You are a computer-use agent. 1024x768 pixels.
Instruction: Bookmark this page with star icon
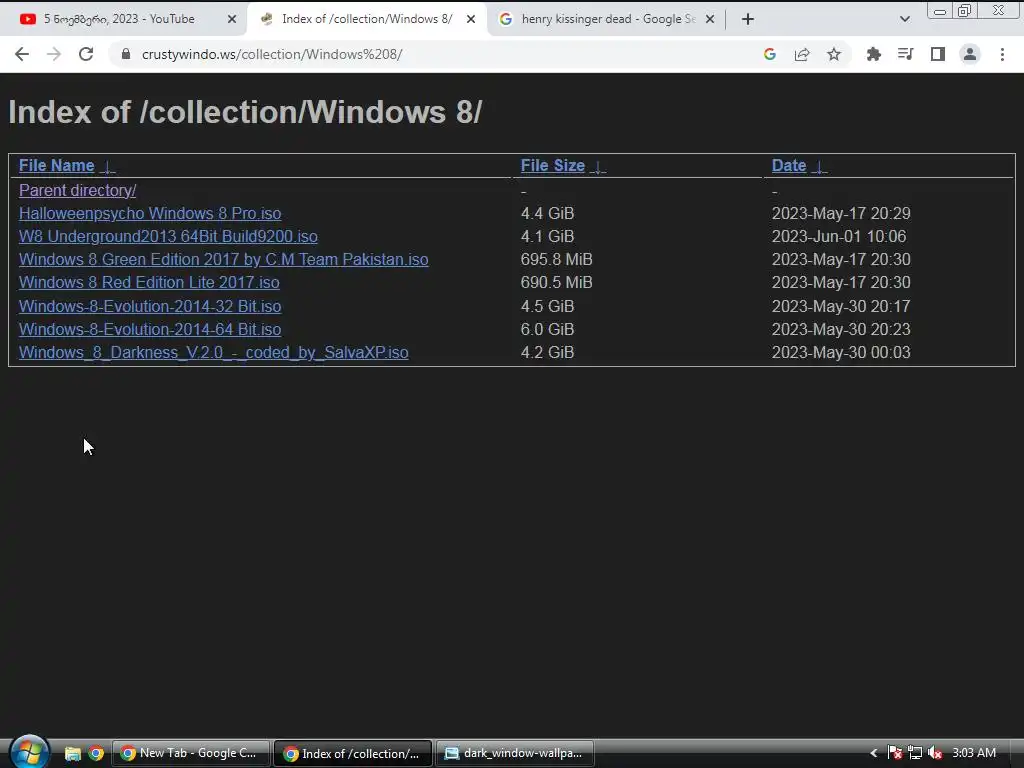[x=834, y=54]
